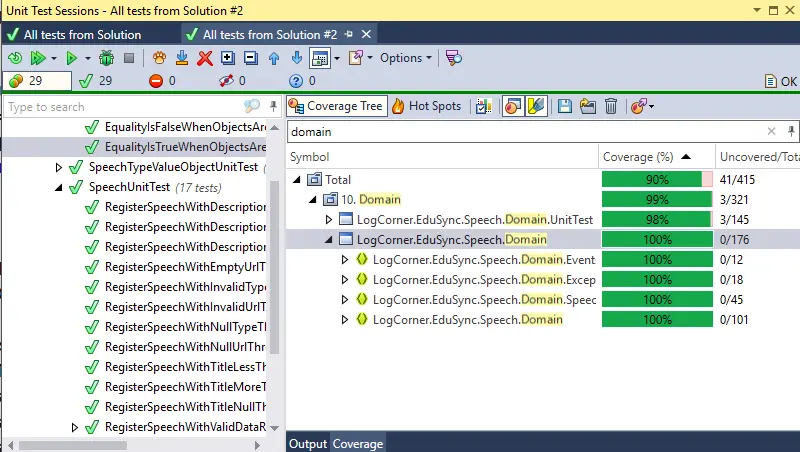
Task: Pin the test search box
Action: [273, 106]
